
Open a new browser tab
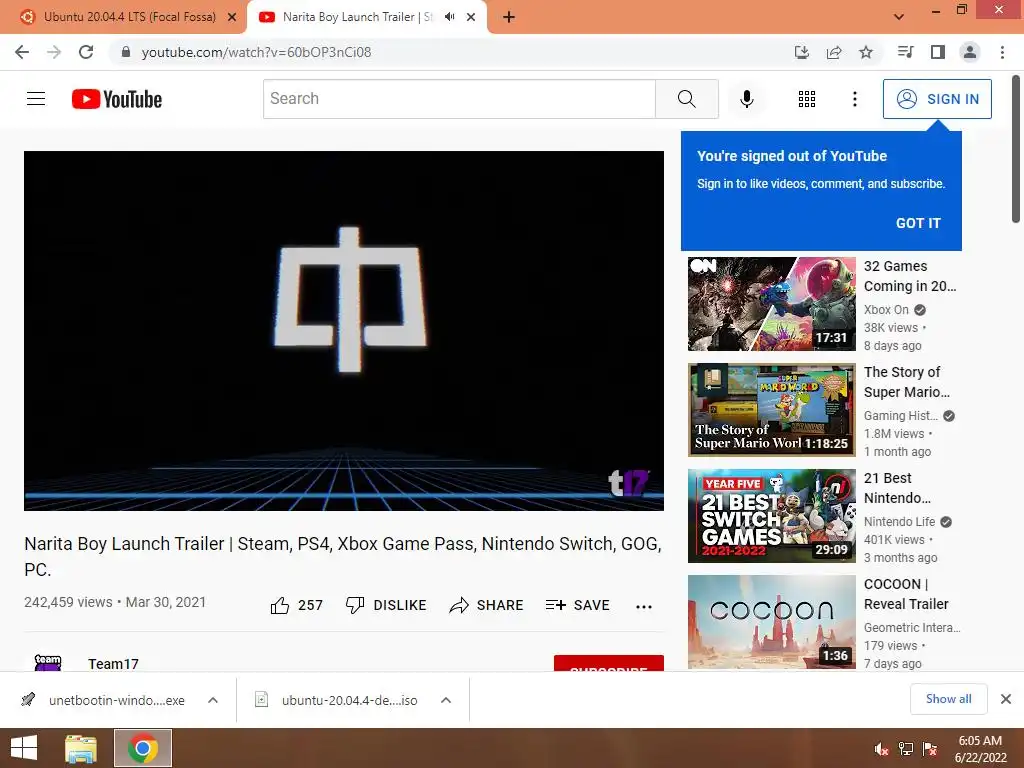[509, 17]
